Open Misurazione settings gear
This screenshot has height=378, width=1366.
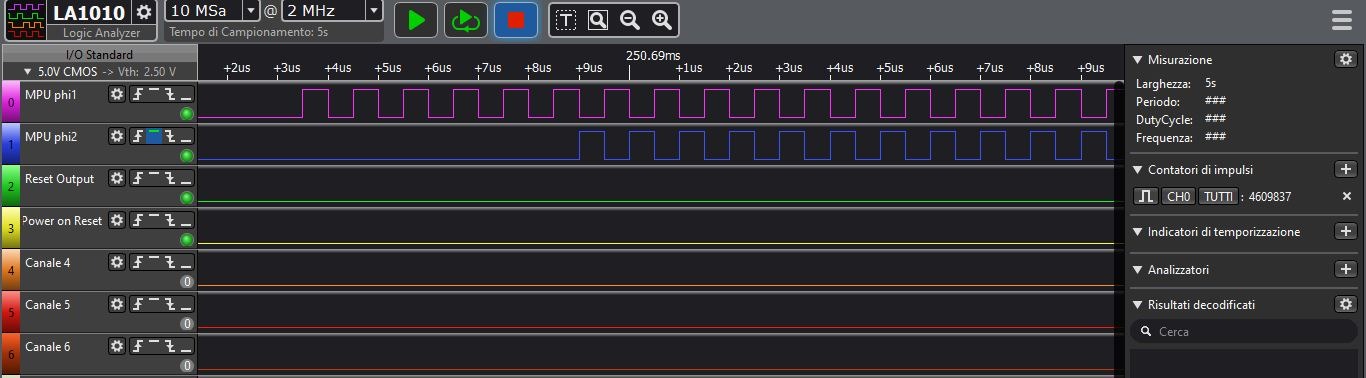[x=1346, y=59]
